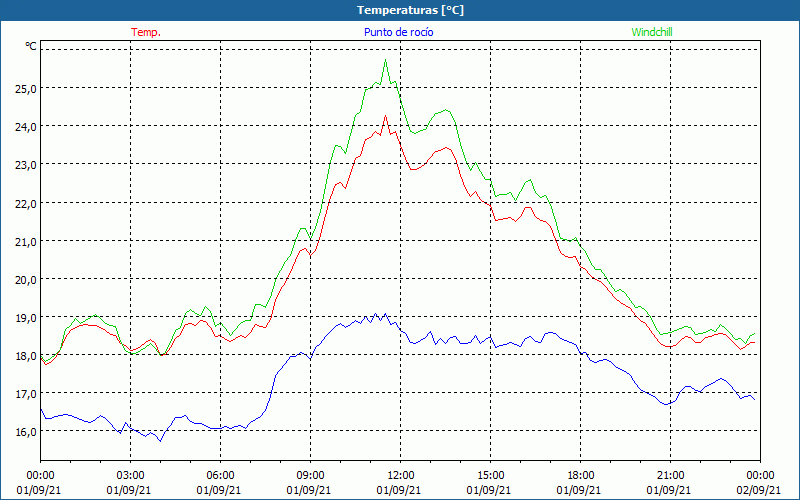800x500 pixels.
Task: Click the 16,0 y-axis value
Action: [x=26, y=432]
